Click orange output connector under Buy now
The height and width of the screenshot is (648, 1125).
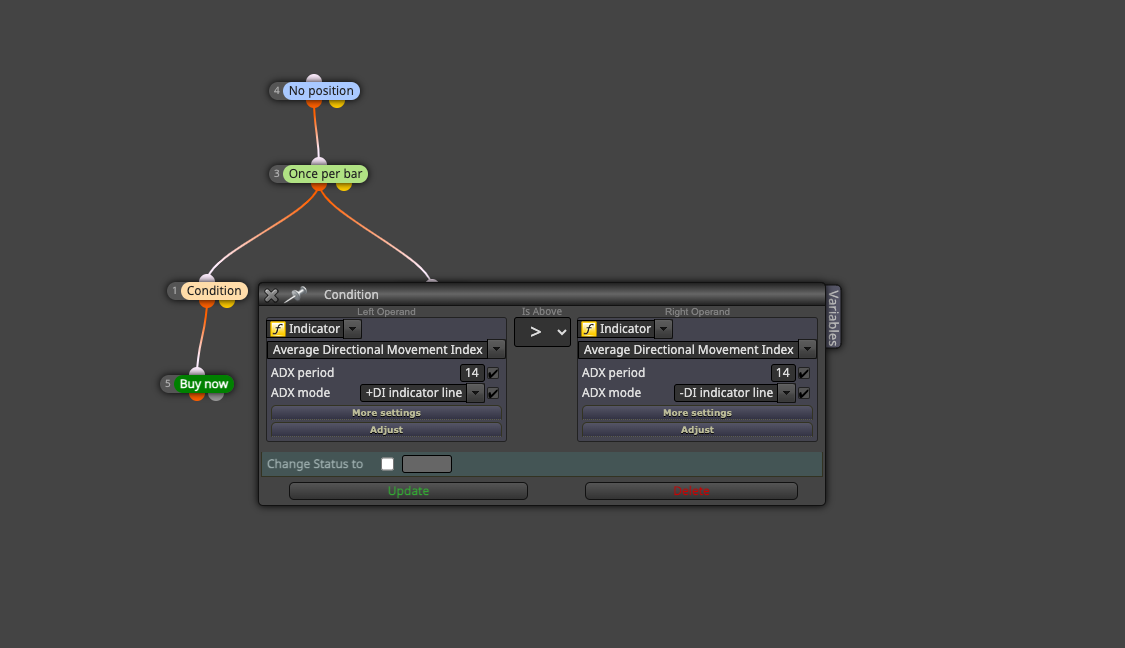pyautogui.click(x=197, y=396)
